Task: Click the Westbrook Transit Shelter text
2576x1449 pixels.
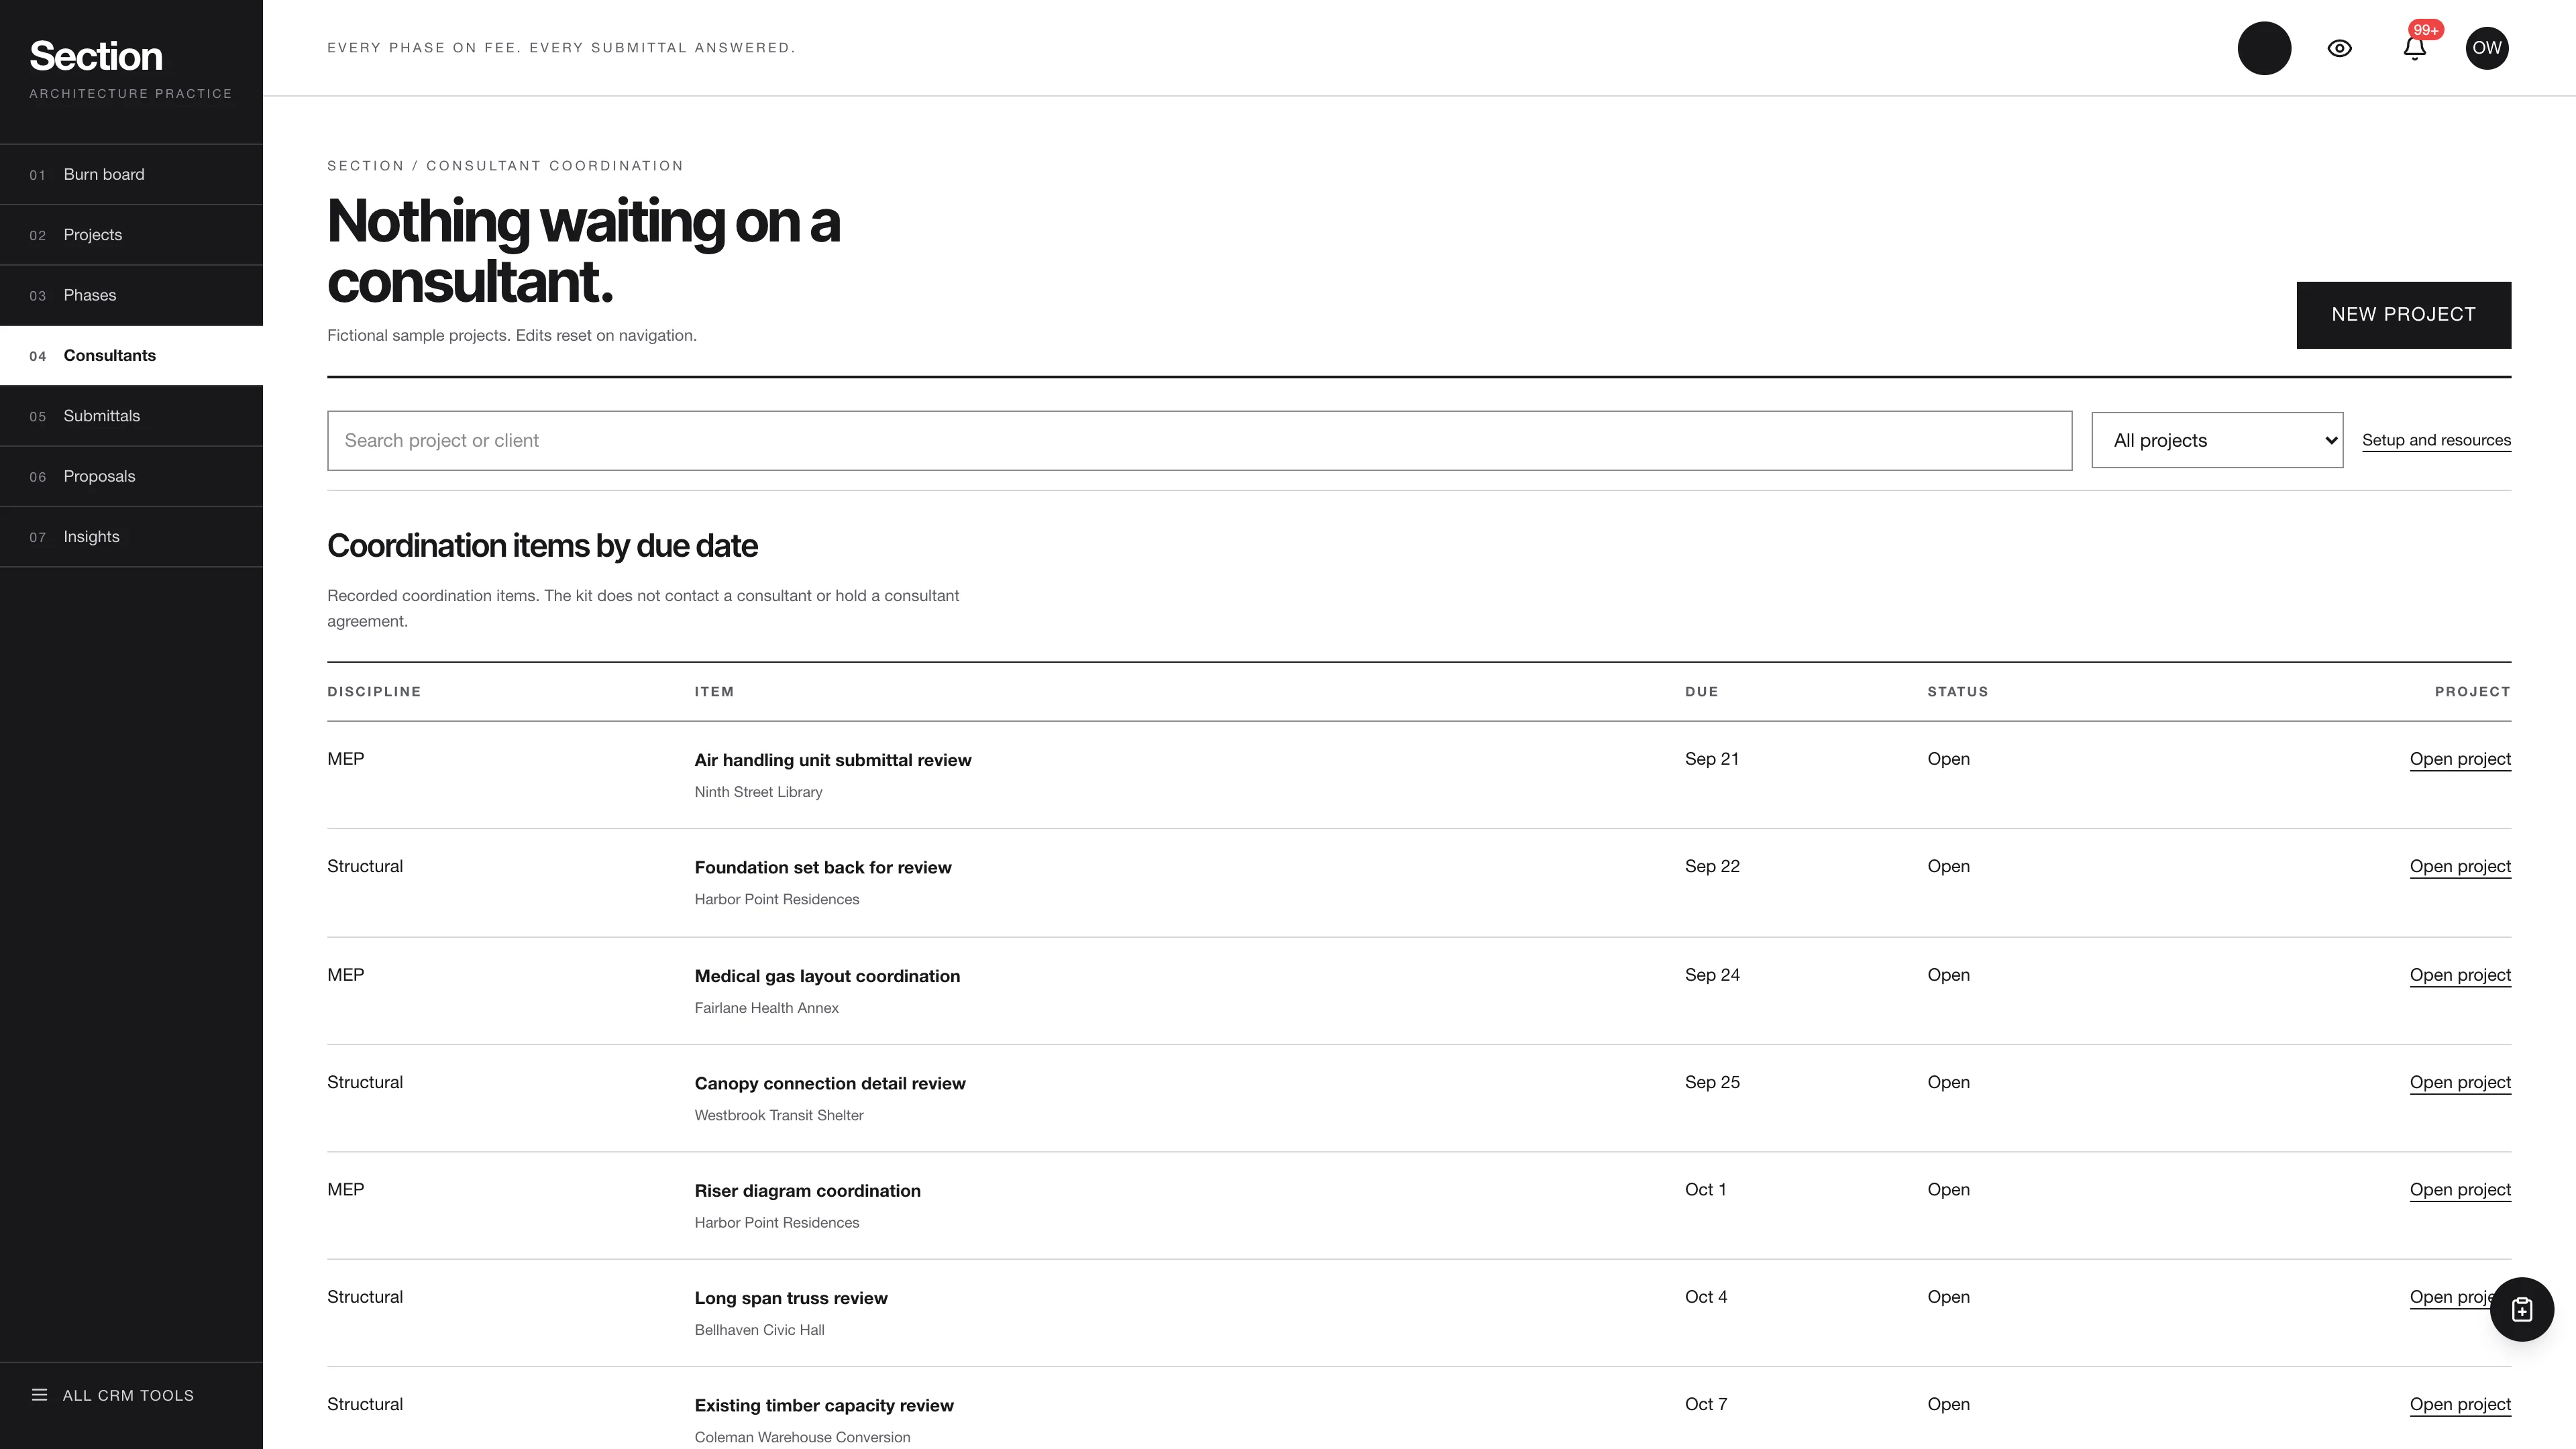Action: [779, 1115]
